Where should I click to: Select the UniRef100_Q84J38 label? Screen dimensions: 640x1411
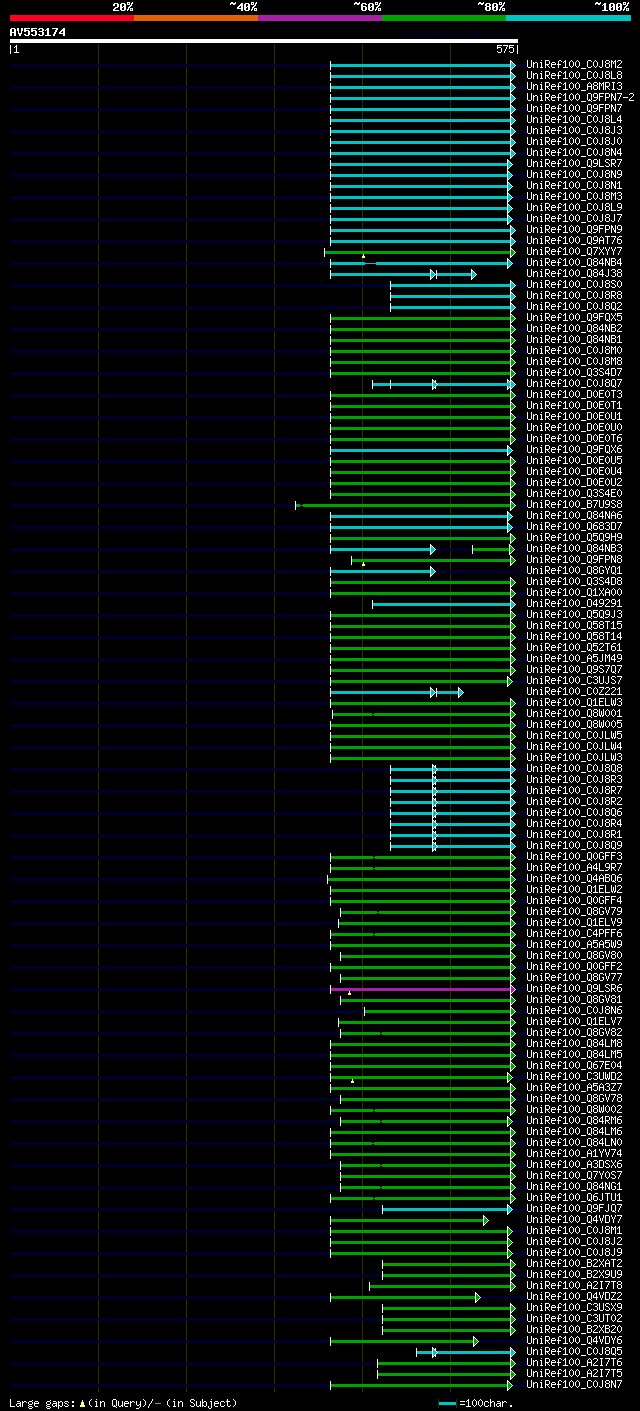[574, 274]
